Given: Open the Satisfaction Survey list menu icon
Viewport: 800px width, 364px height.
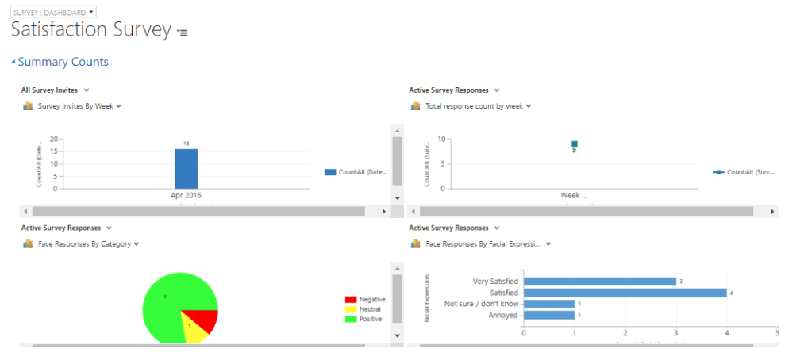Looking at the screenshot, I should [183, 32].
